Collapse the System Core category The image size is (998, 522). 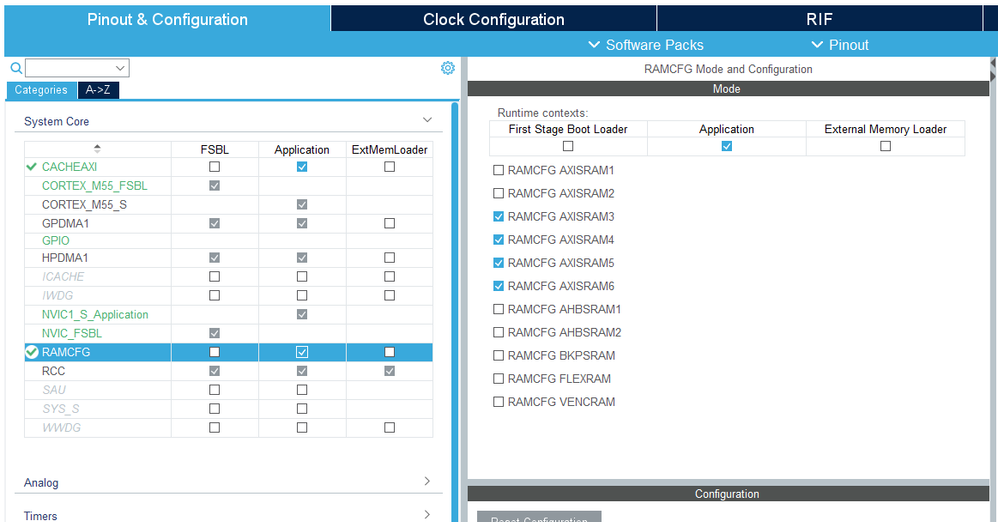click(x=428, y=120)
